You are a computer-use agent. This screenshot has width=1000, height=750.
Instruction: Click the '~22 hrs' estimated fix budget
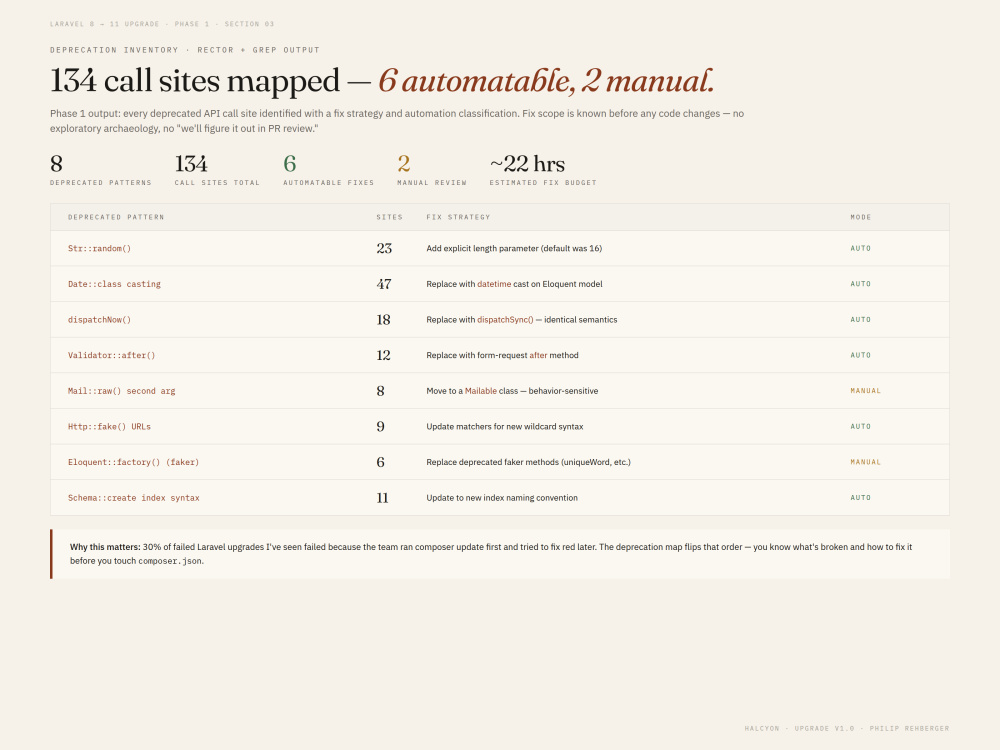click(543, 170)
